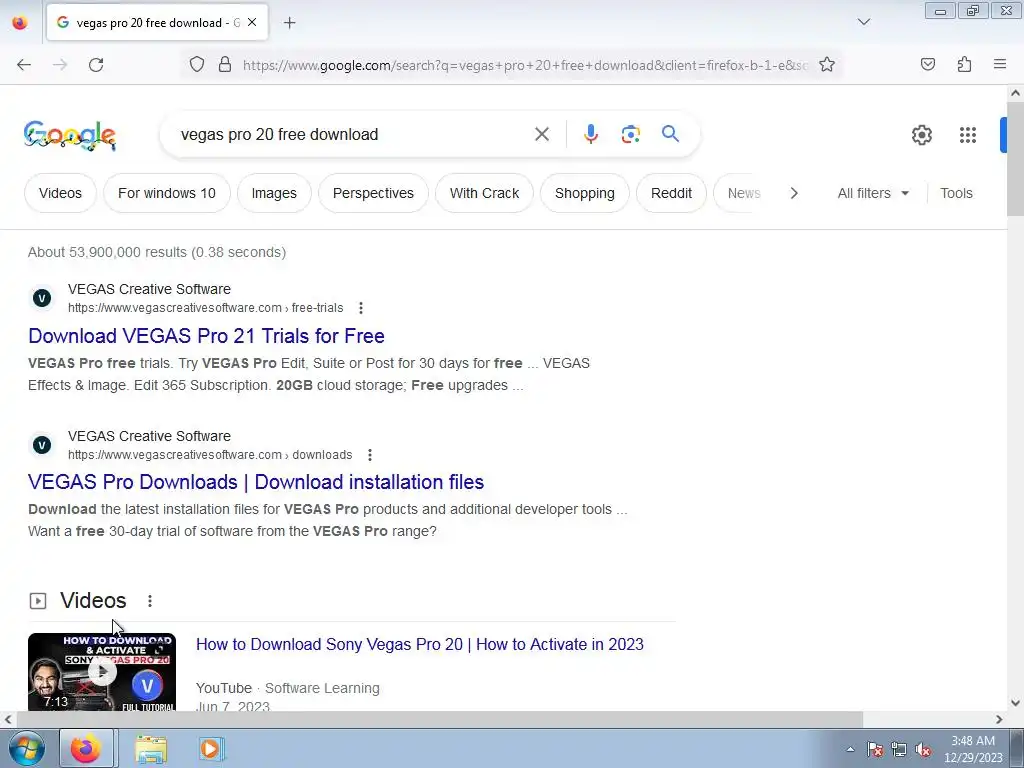Clear the search box with the X icon
The width and height of the screenshot is (1024, 768).
[541, 135]
